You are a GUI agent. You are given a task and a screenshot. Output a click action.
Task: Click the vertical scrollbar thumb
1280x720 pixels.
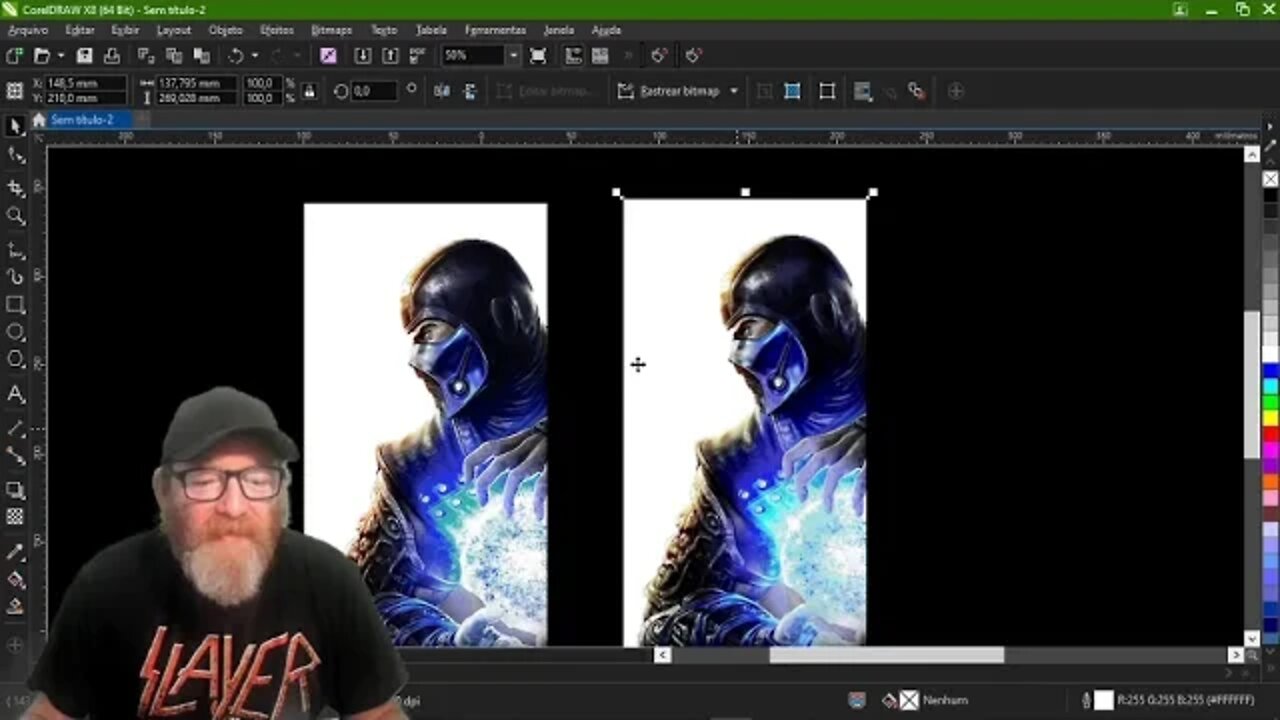click(1252, 384)
